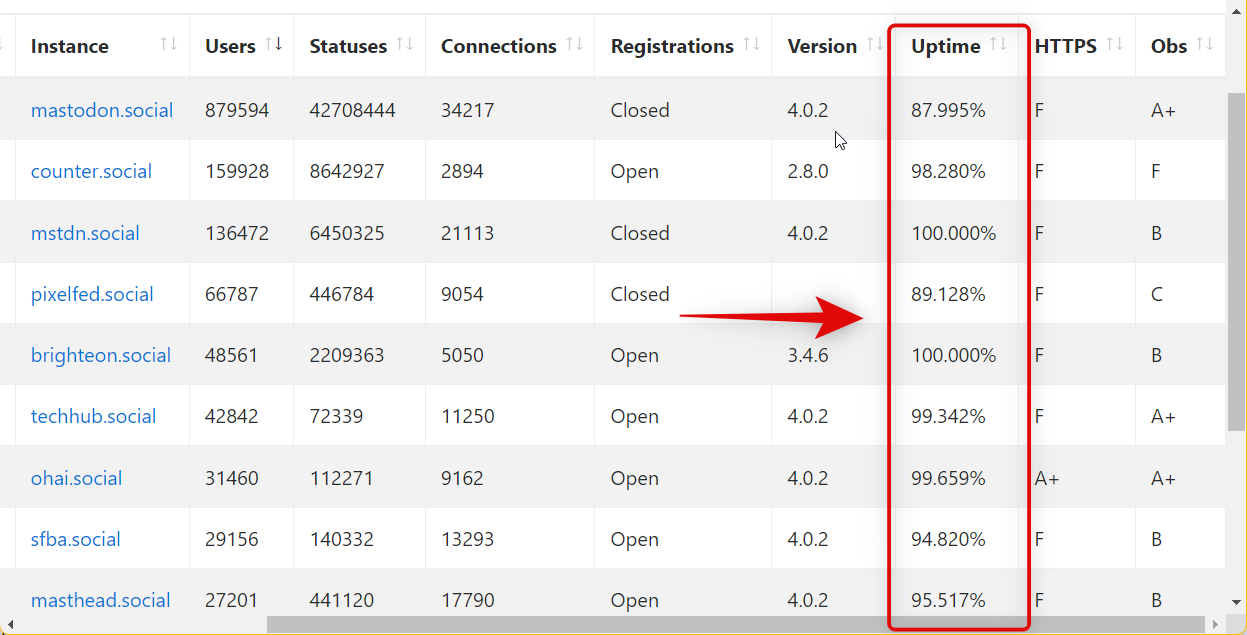Image resolution: width=1247 pixels, height=635 pixels.
Task: Select the 66787 users cell
Action: 232,294
